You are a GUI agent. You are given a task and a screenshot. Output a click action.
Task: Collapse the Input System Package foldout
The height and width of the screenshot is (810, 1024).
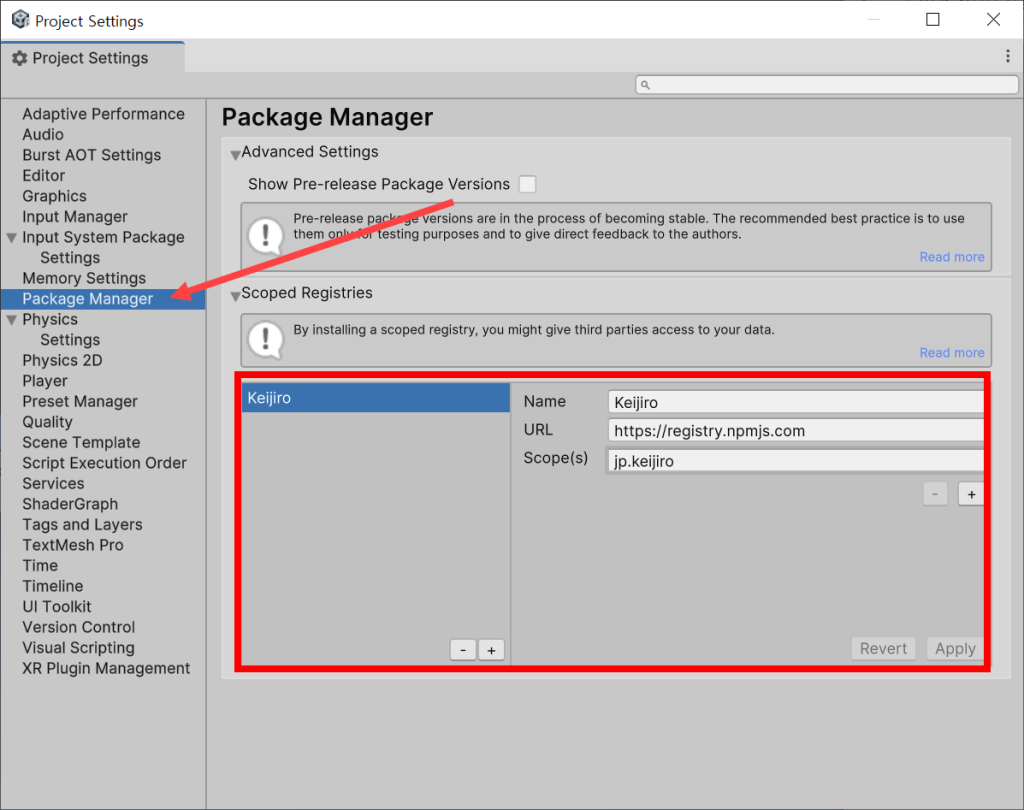[10, 237]
